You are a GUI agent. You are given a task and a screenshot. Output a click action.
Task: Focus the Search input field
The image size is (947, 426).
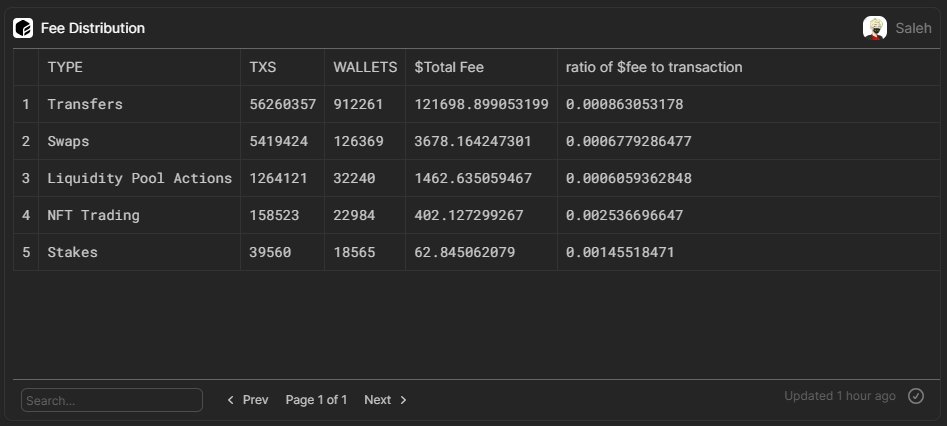(x=112, y=400)
